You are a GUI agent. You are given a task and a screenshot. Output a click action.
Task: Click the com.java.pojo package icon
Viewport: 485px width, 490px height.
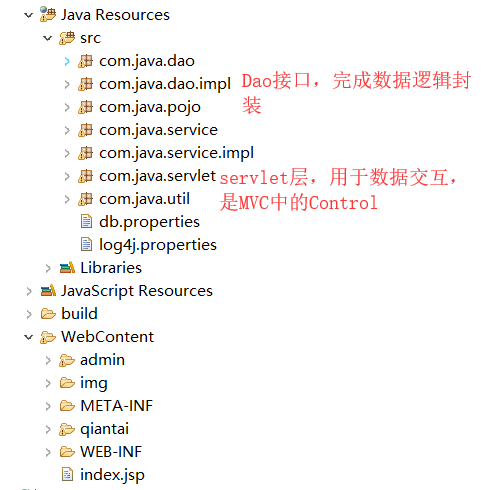tap(85, 107)
